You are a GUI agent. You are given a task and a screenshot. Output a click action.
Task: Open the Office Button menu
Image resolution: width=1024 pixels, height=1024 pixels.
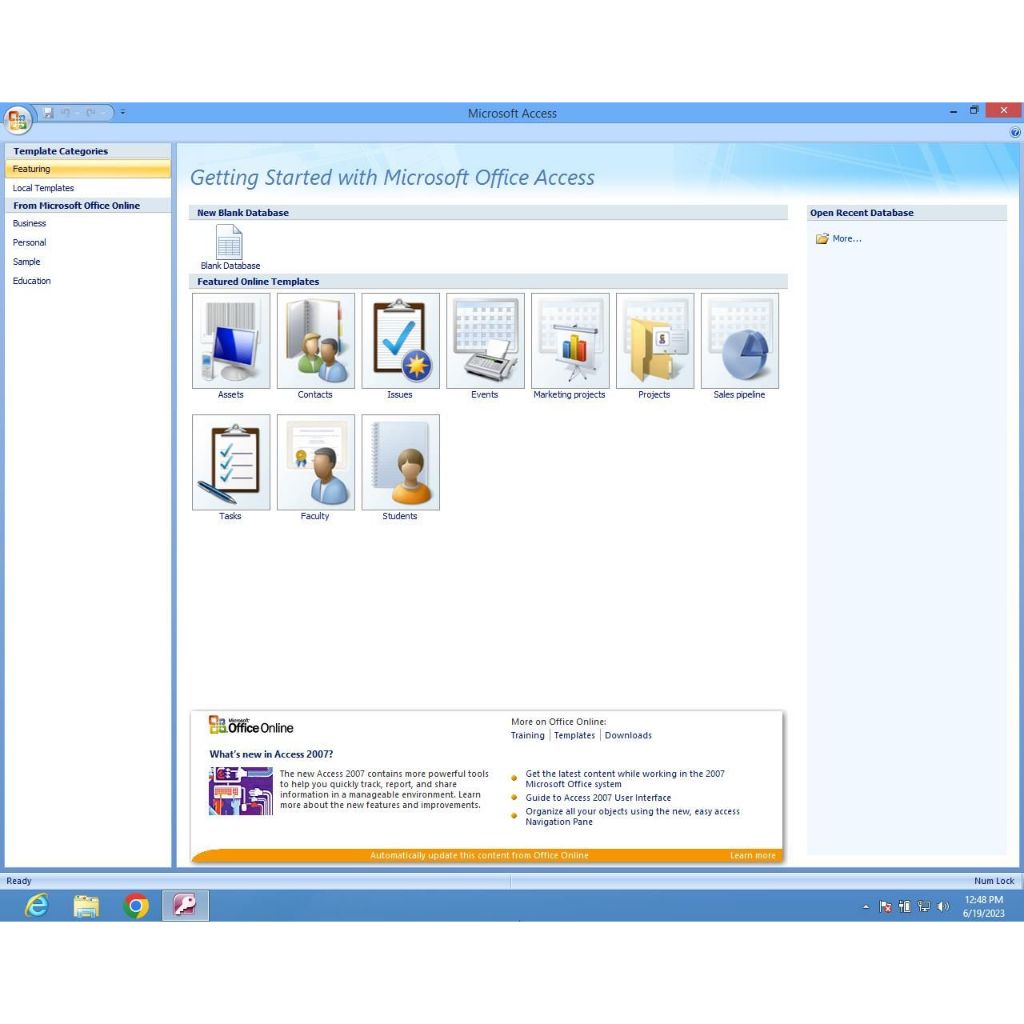[x=18, y=120]
